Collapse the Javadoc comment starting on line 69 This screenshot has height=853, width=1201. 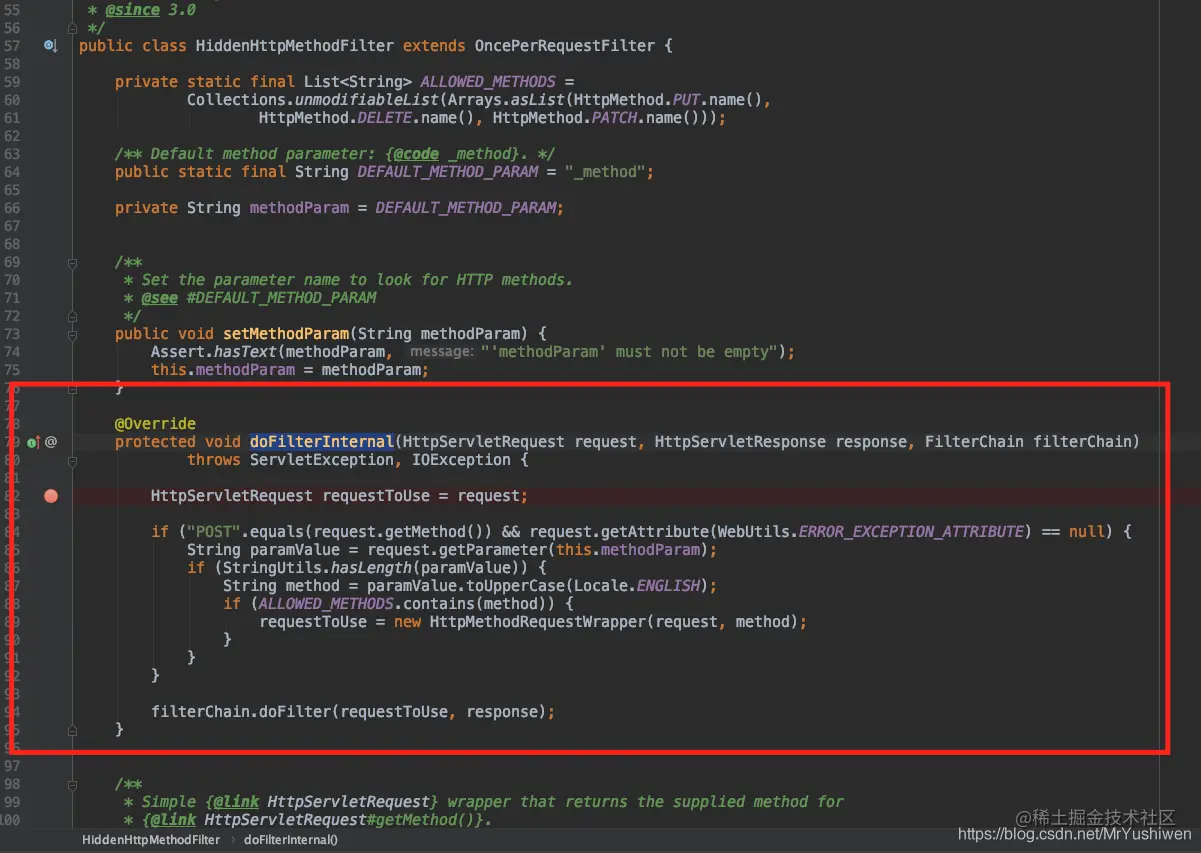[72, 262]
